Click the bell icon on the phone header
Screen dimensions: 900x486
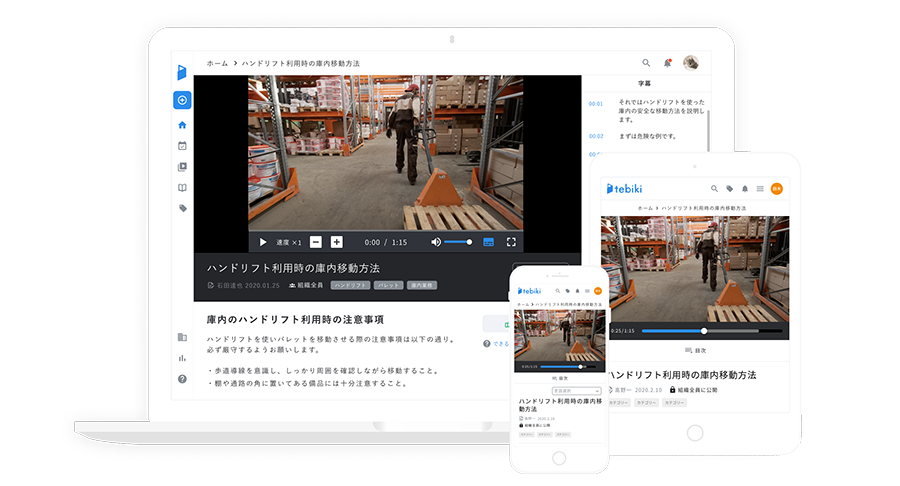pyautogui.click(x=577, y=291)
